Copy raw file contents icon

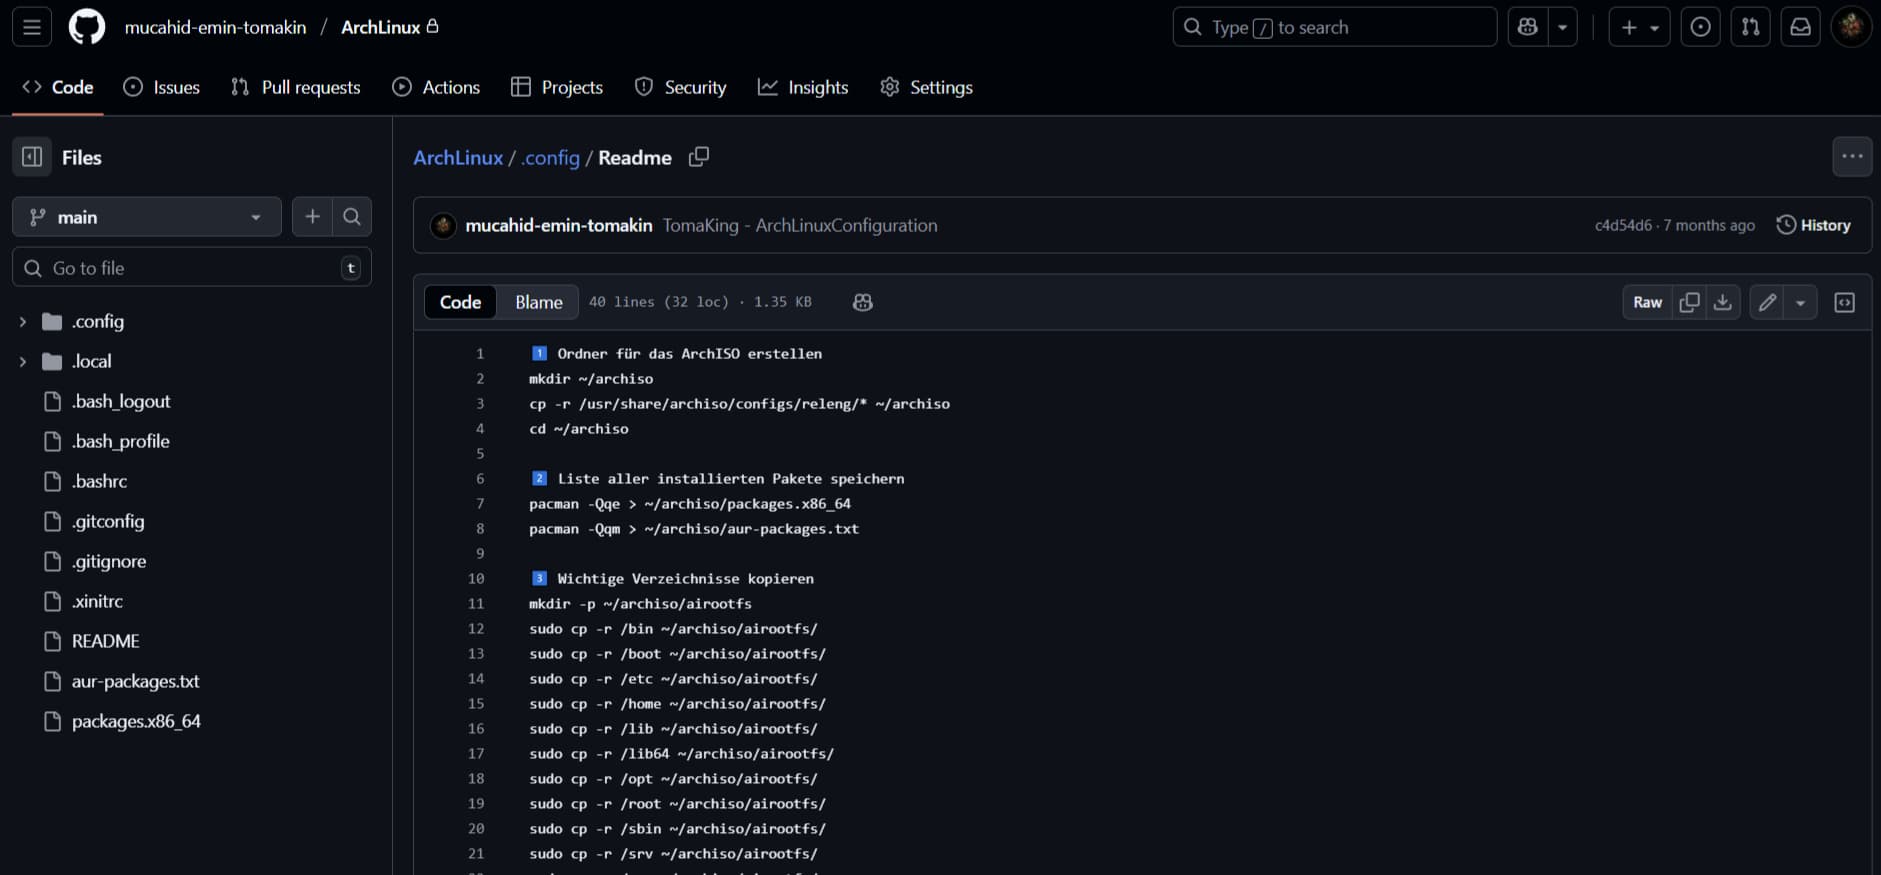pos(1689,302)
